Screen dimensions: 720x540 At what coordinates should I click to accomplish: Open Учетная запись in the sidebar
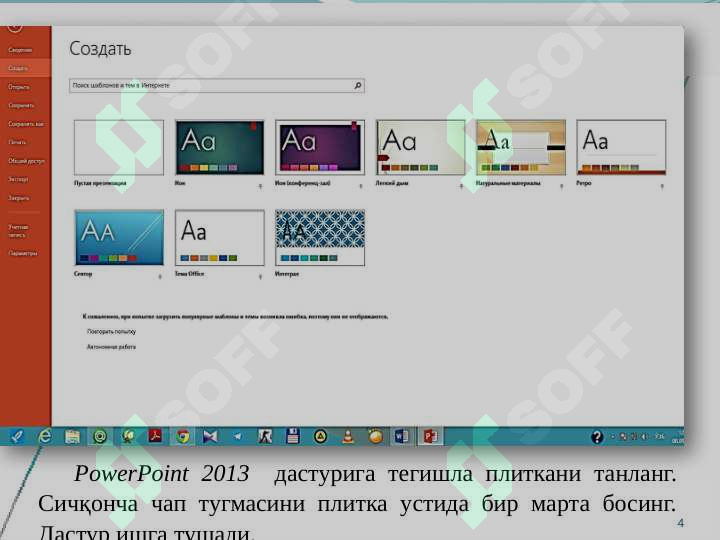tap(18, 231)
